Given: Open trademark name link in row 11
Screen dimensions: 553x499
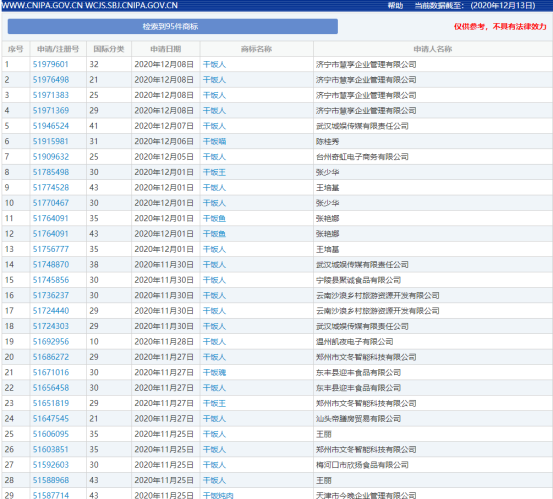Looking at the screenshot, I should tap(214, 219).
